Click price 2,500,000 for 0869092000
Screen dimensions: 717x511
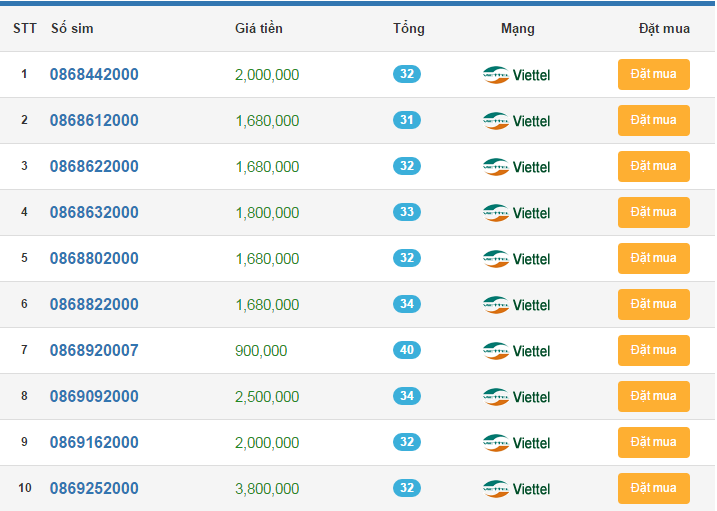[267, 397]
